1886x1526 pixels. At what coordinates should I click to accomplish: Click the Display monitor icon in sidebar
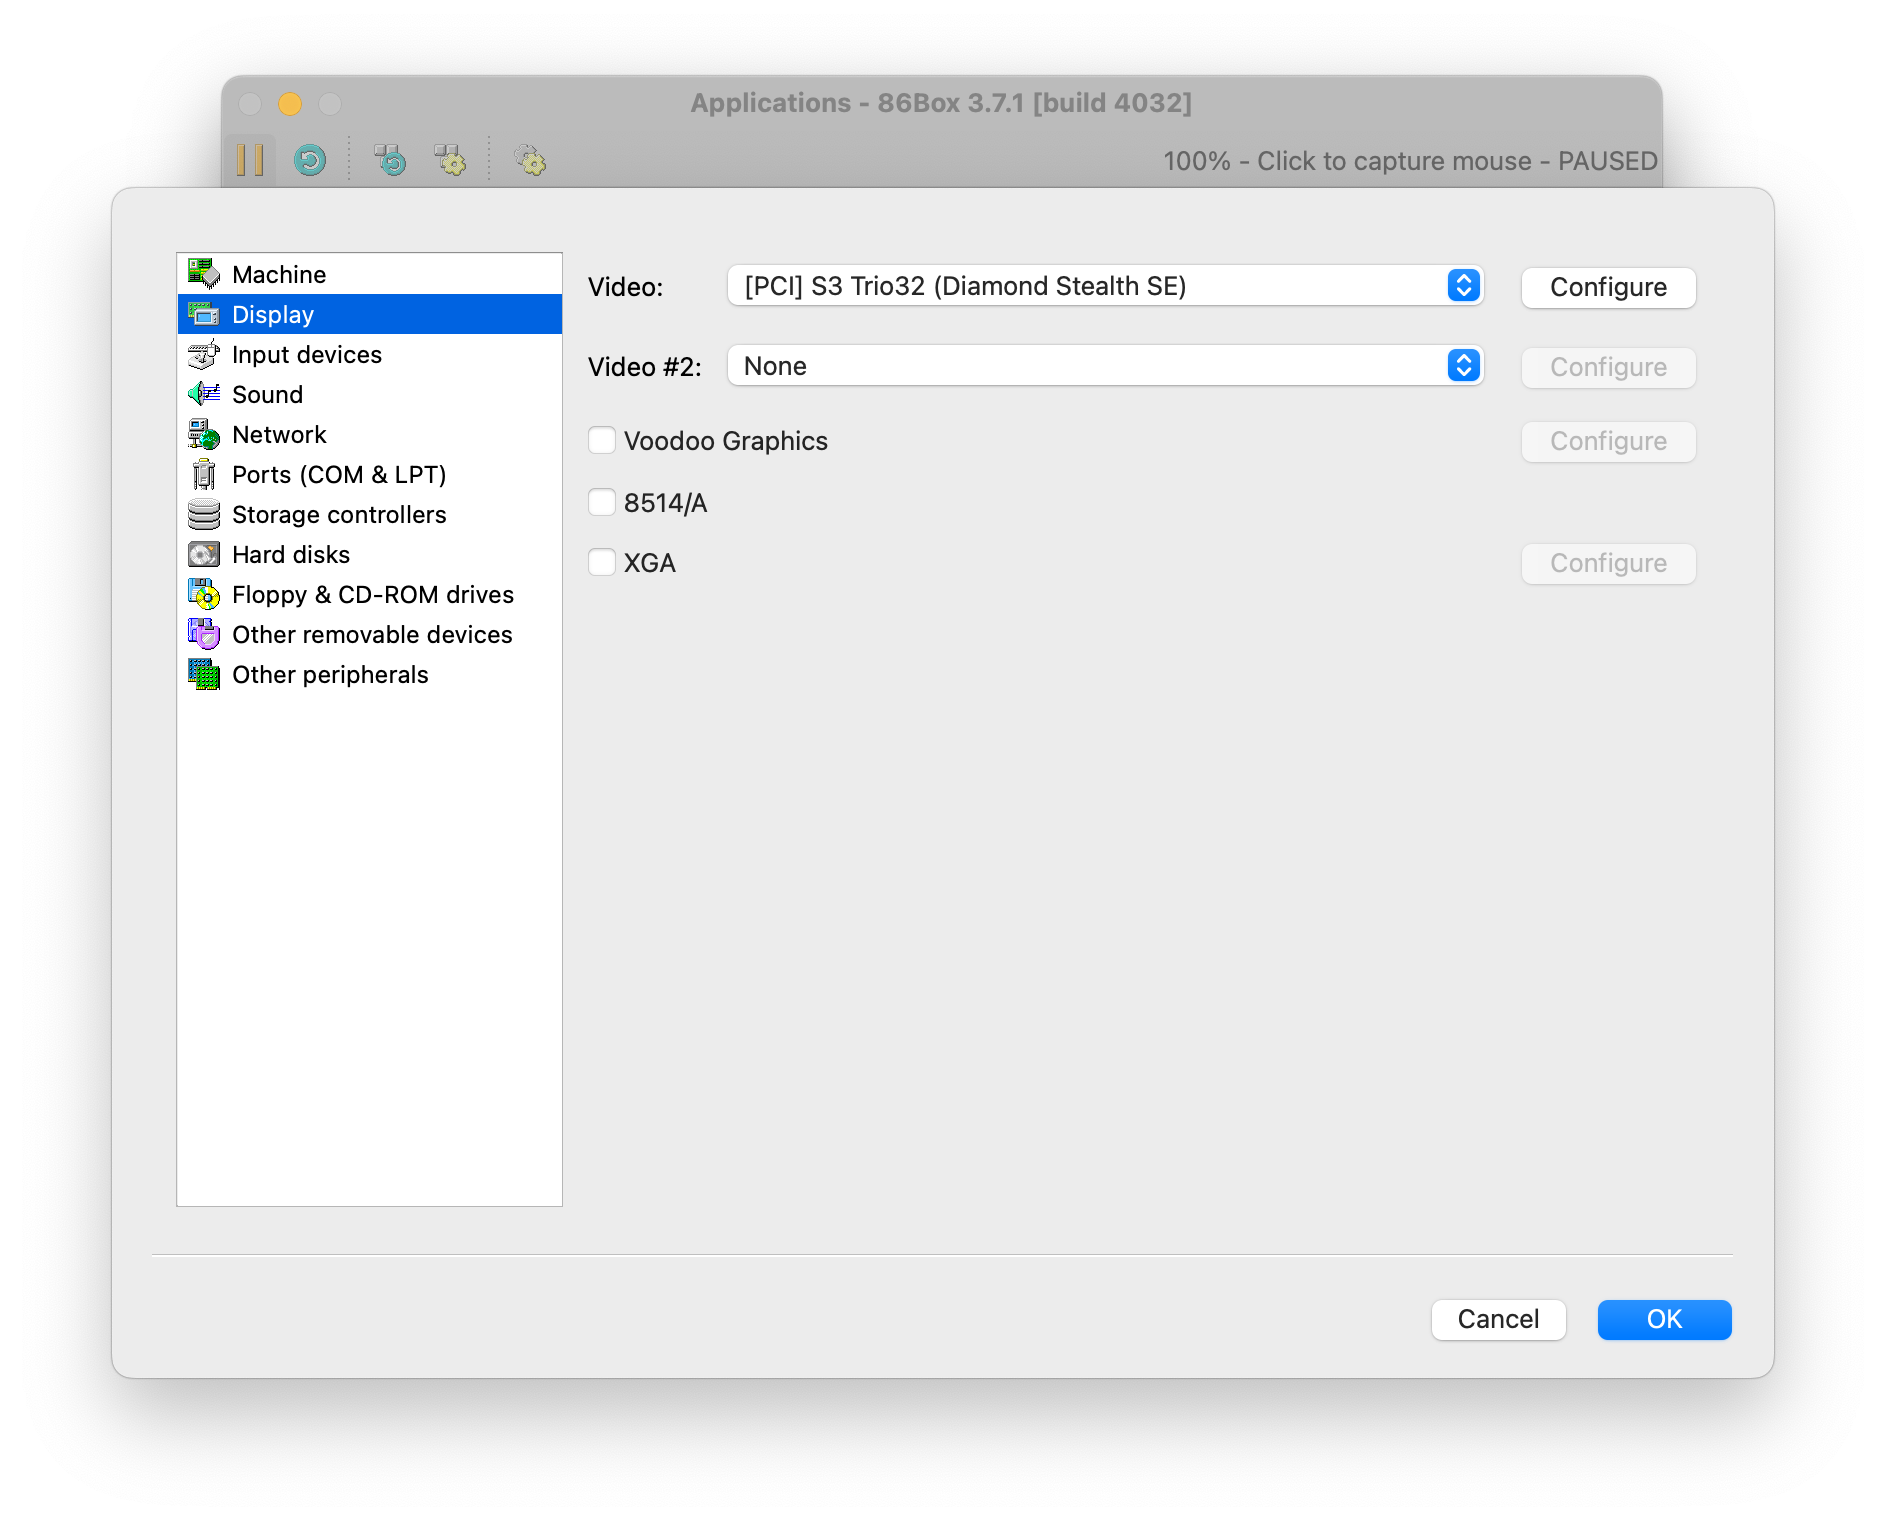(204, 314)
